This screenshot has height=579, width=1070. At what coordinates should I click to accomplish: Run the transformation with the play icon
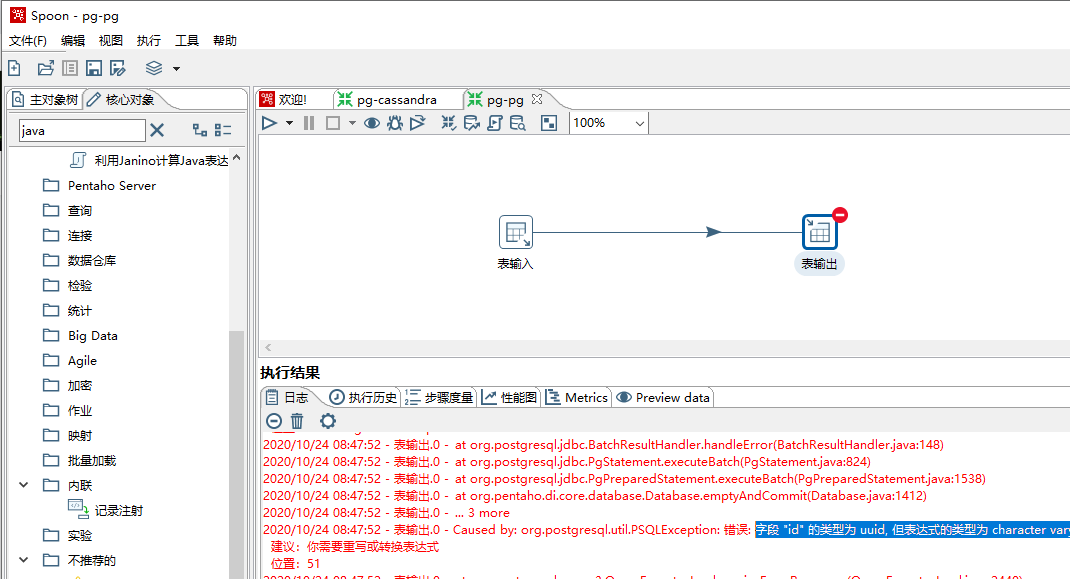(268, 122)
